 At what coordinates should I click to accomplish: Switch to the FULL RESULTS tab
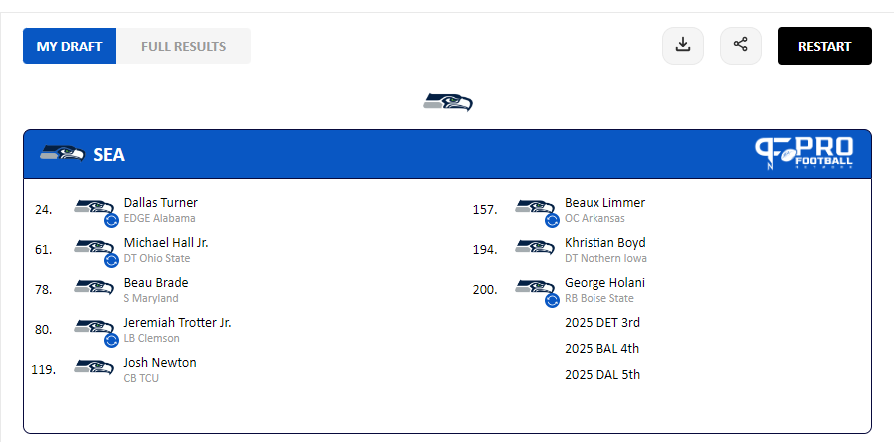(x=183, y=46)
